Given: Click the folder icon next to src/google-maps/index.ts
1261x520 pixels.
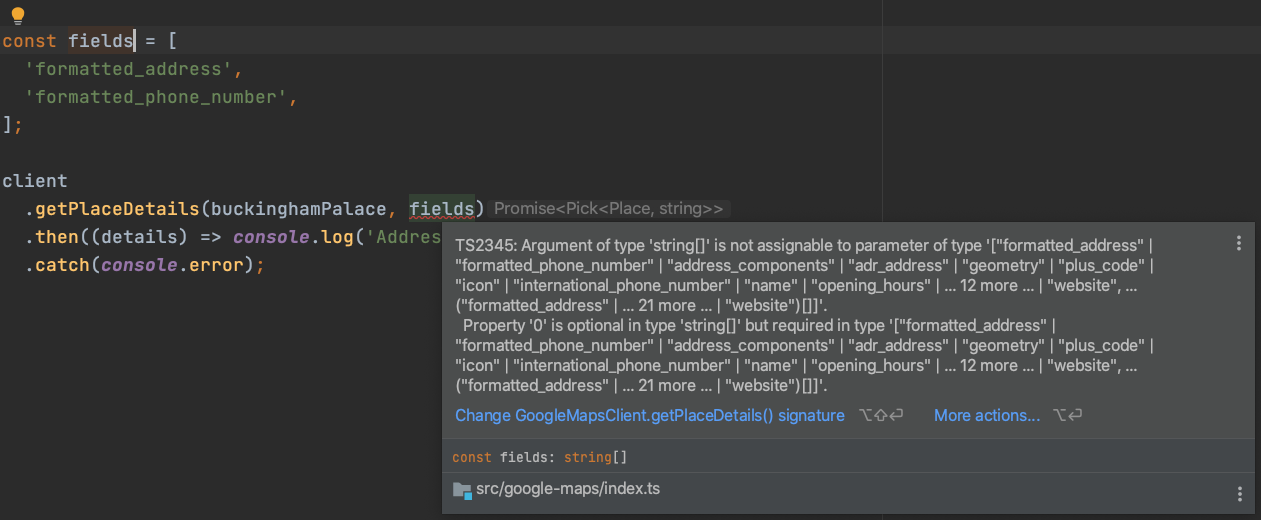Looking at the screenshot, I should point(462,490).
